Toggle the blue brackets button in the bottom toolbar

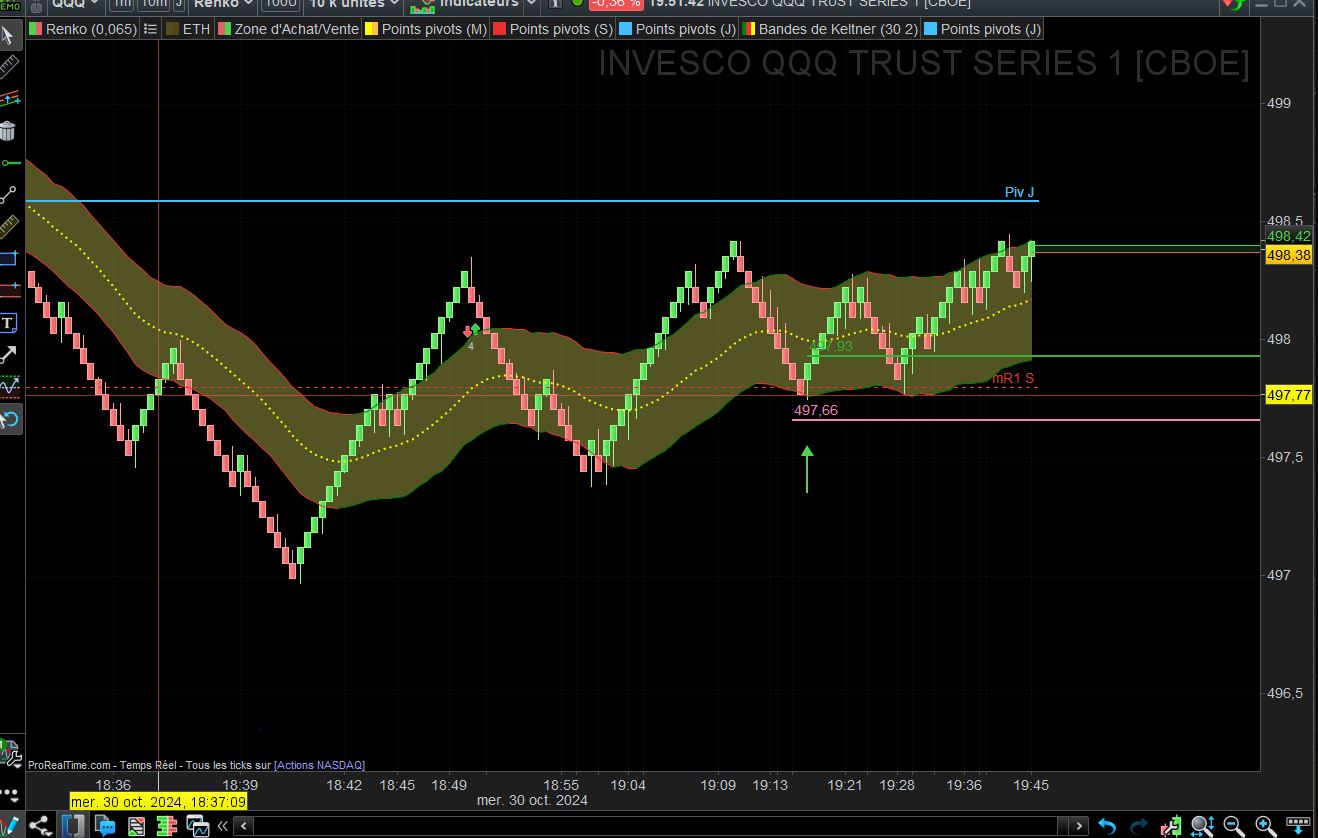pyautogui.click(x=72, y=826)
